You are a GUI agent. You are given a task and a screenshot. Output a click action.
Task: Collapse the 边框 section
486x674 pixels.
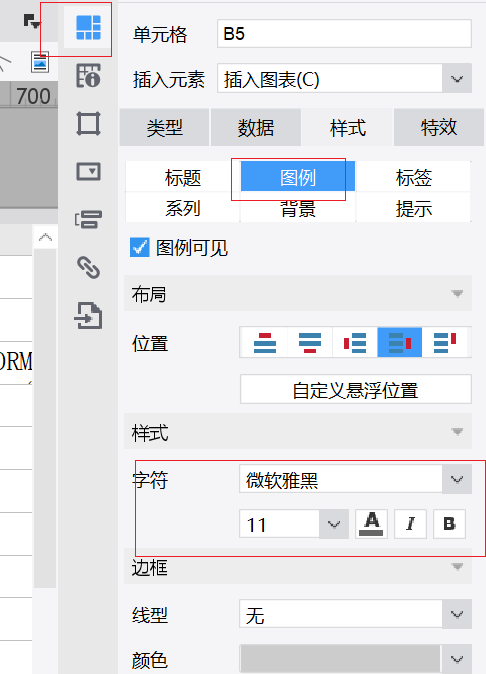298,566
